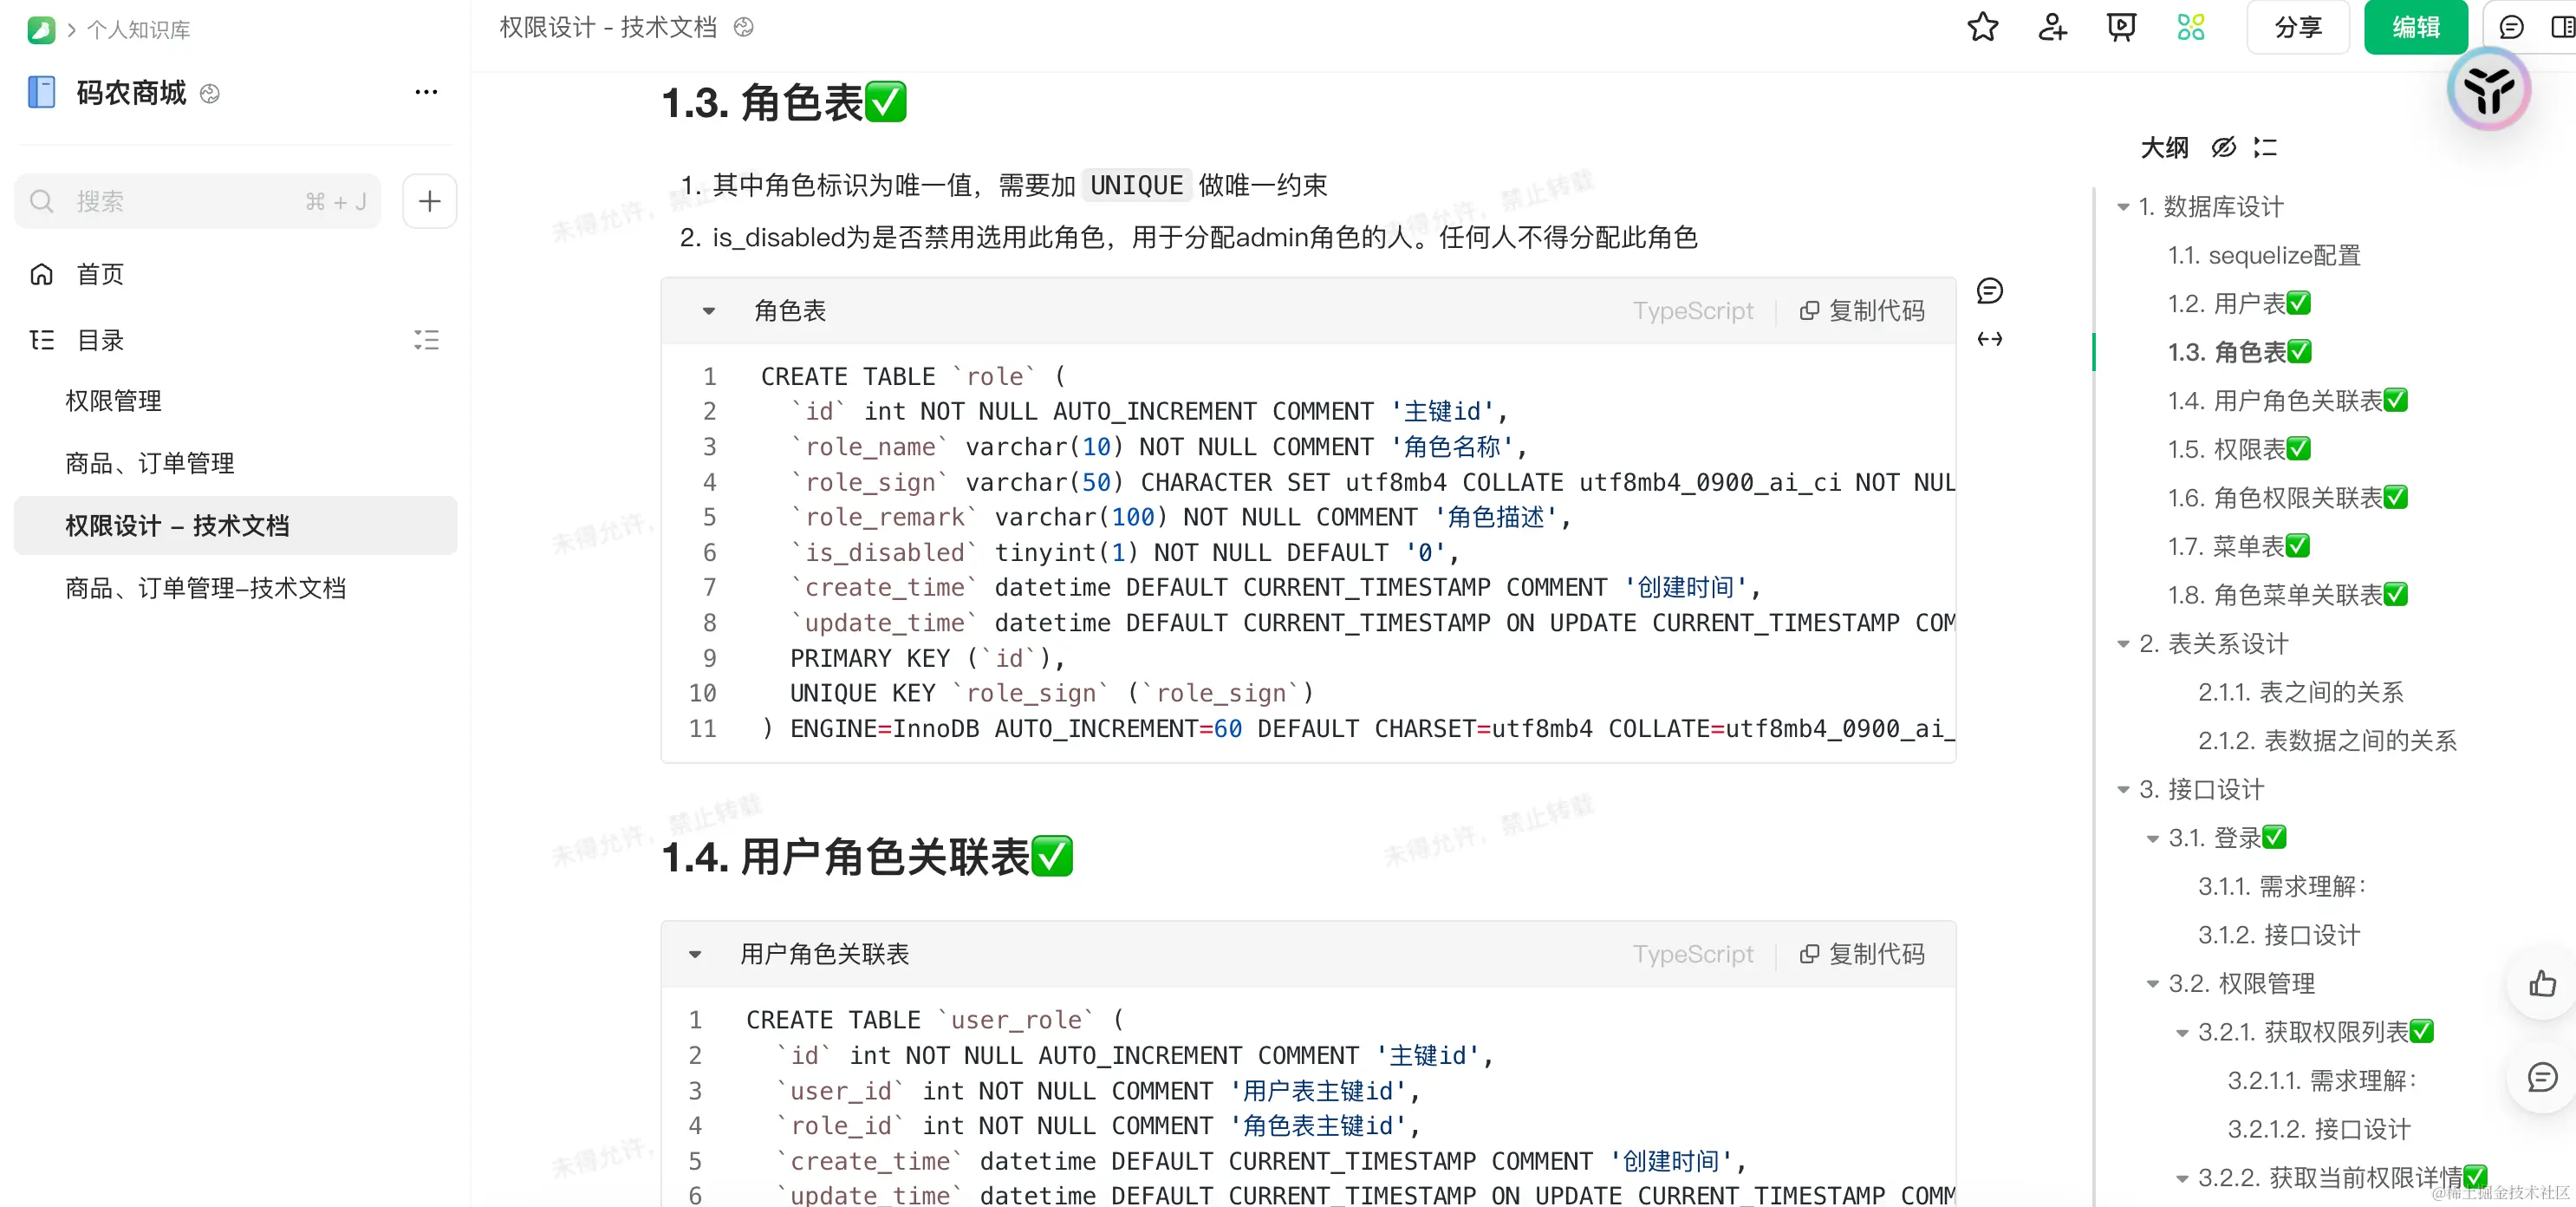Hide the outline via eye-slash icon
The height and width of the screenshot is (1207, 2576).
[2223, 147]
